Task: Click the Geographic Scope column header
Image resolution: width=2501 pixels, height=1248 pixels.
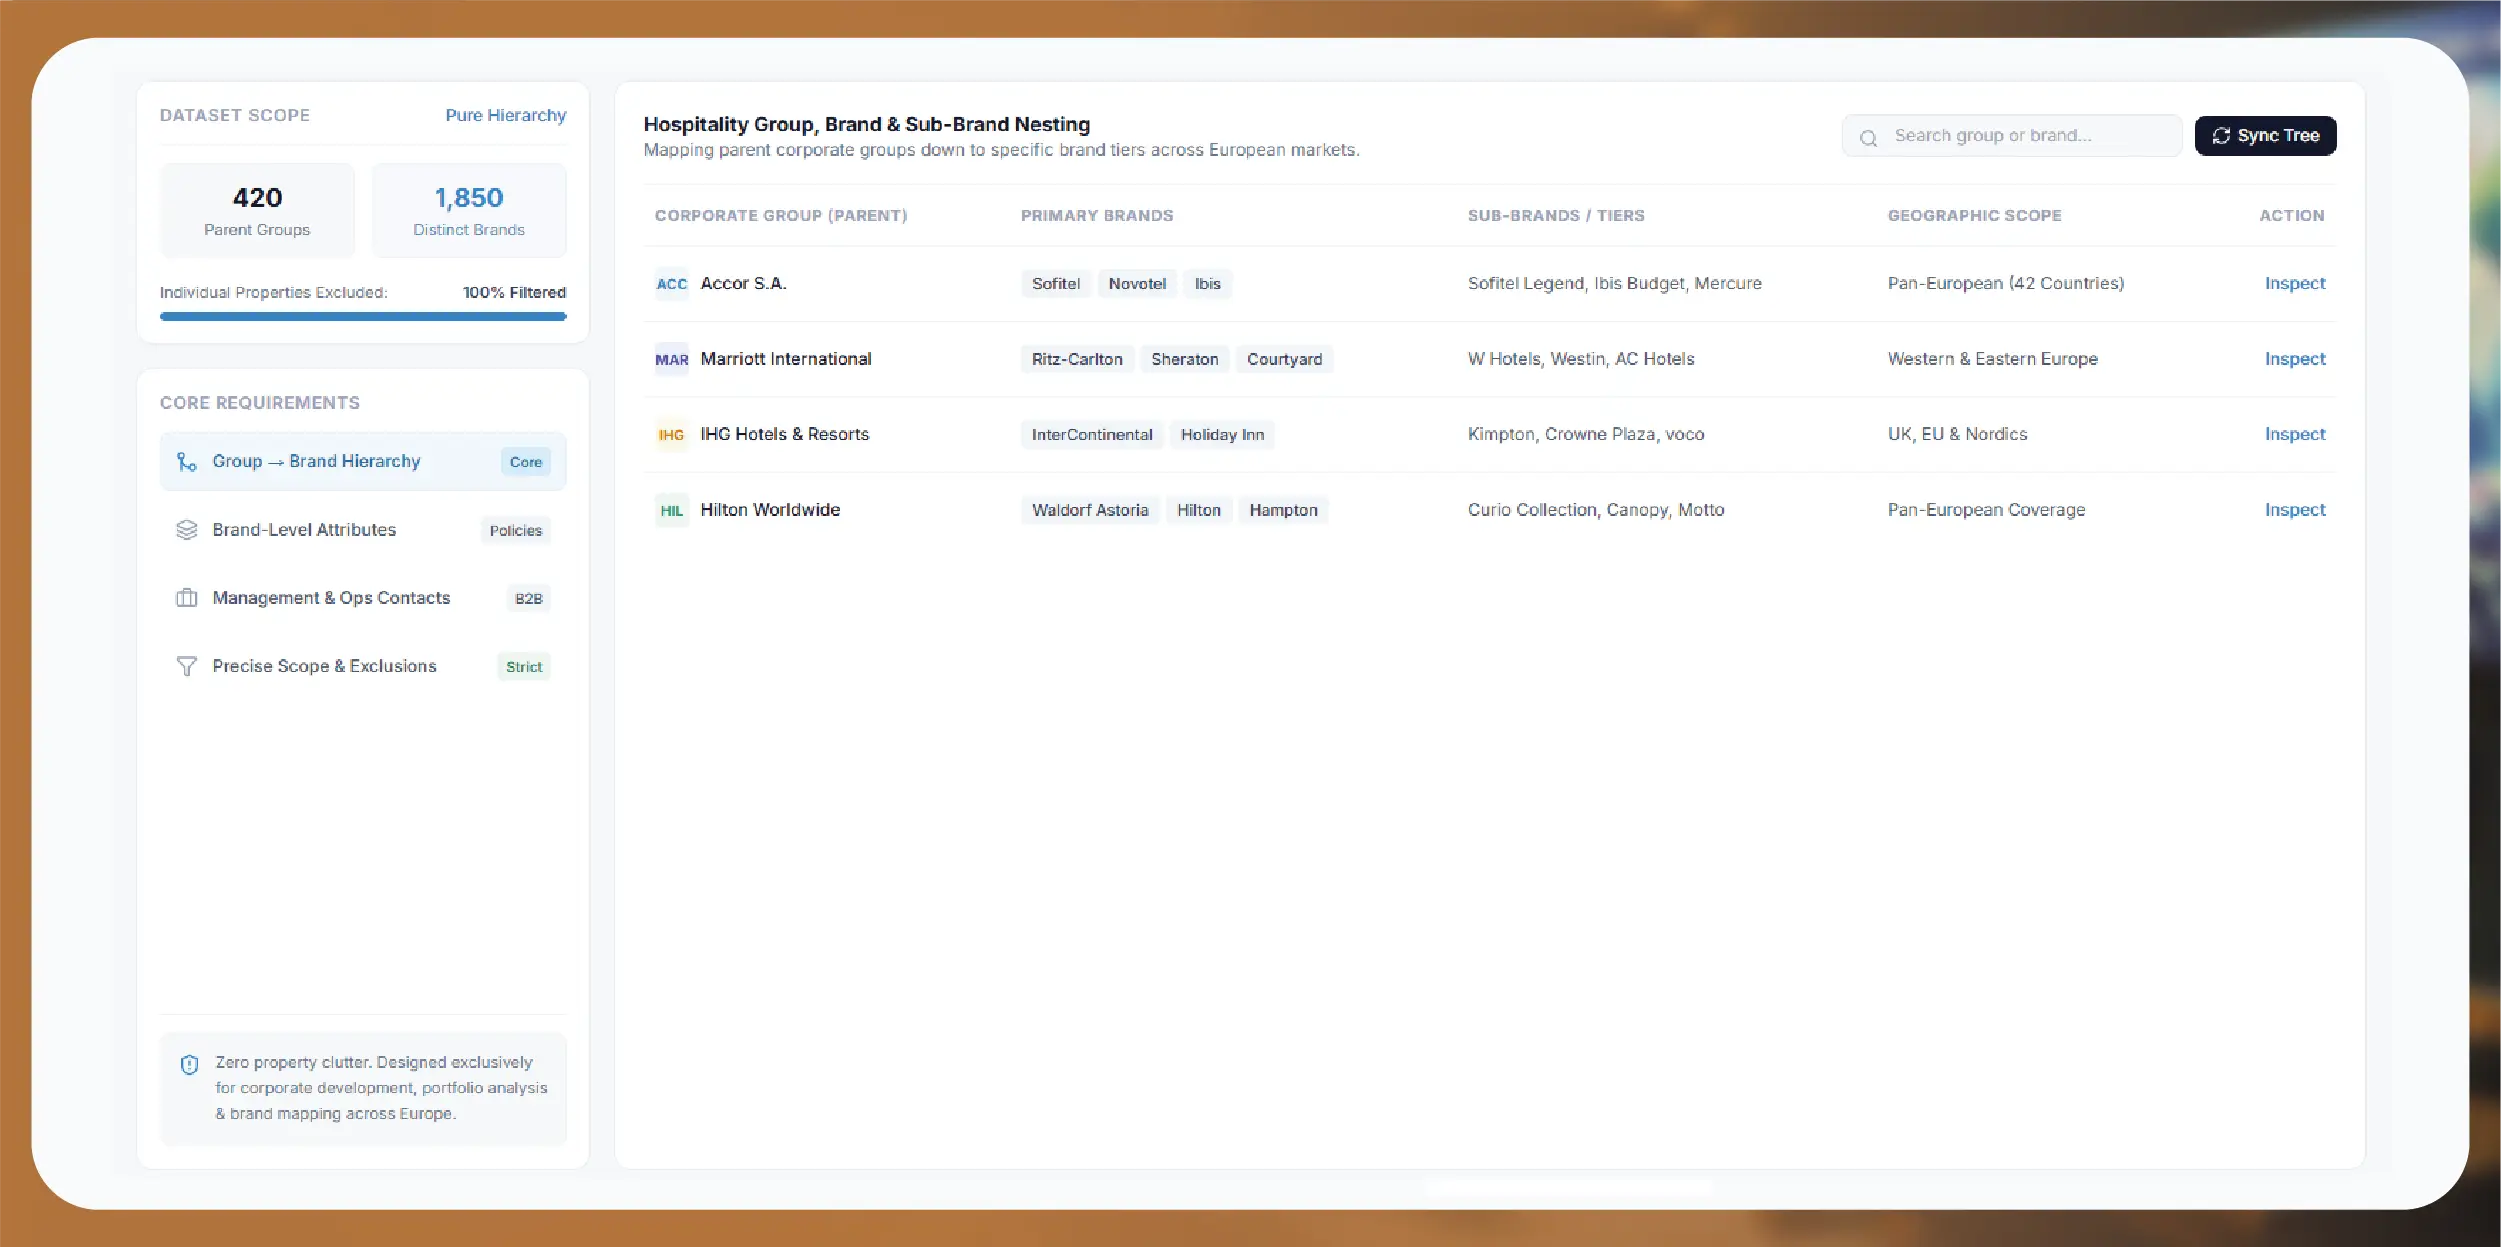Action: [1974, 216]
